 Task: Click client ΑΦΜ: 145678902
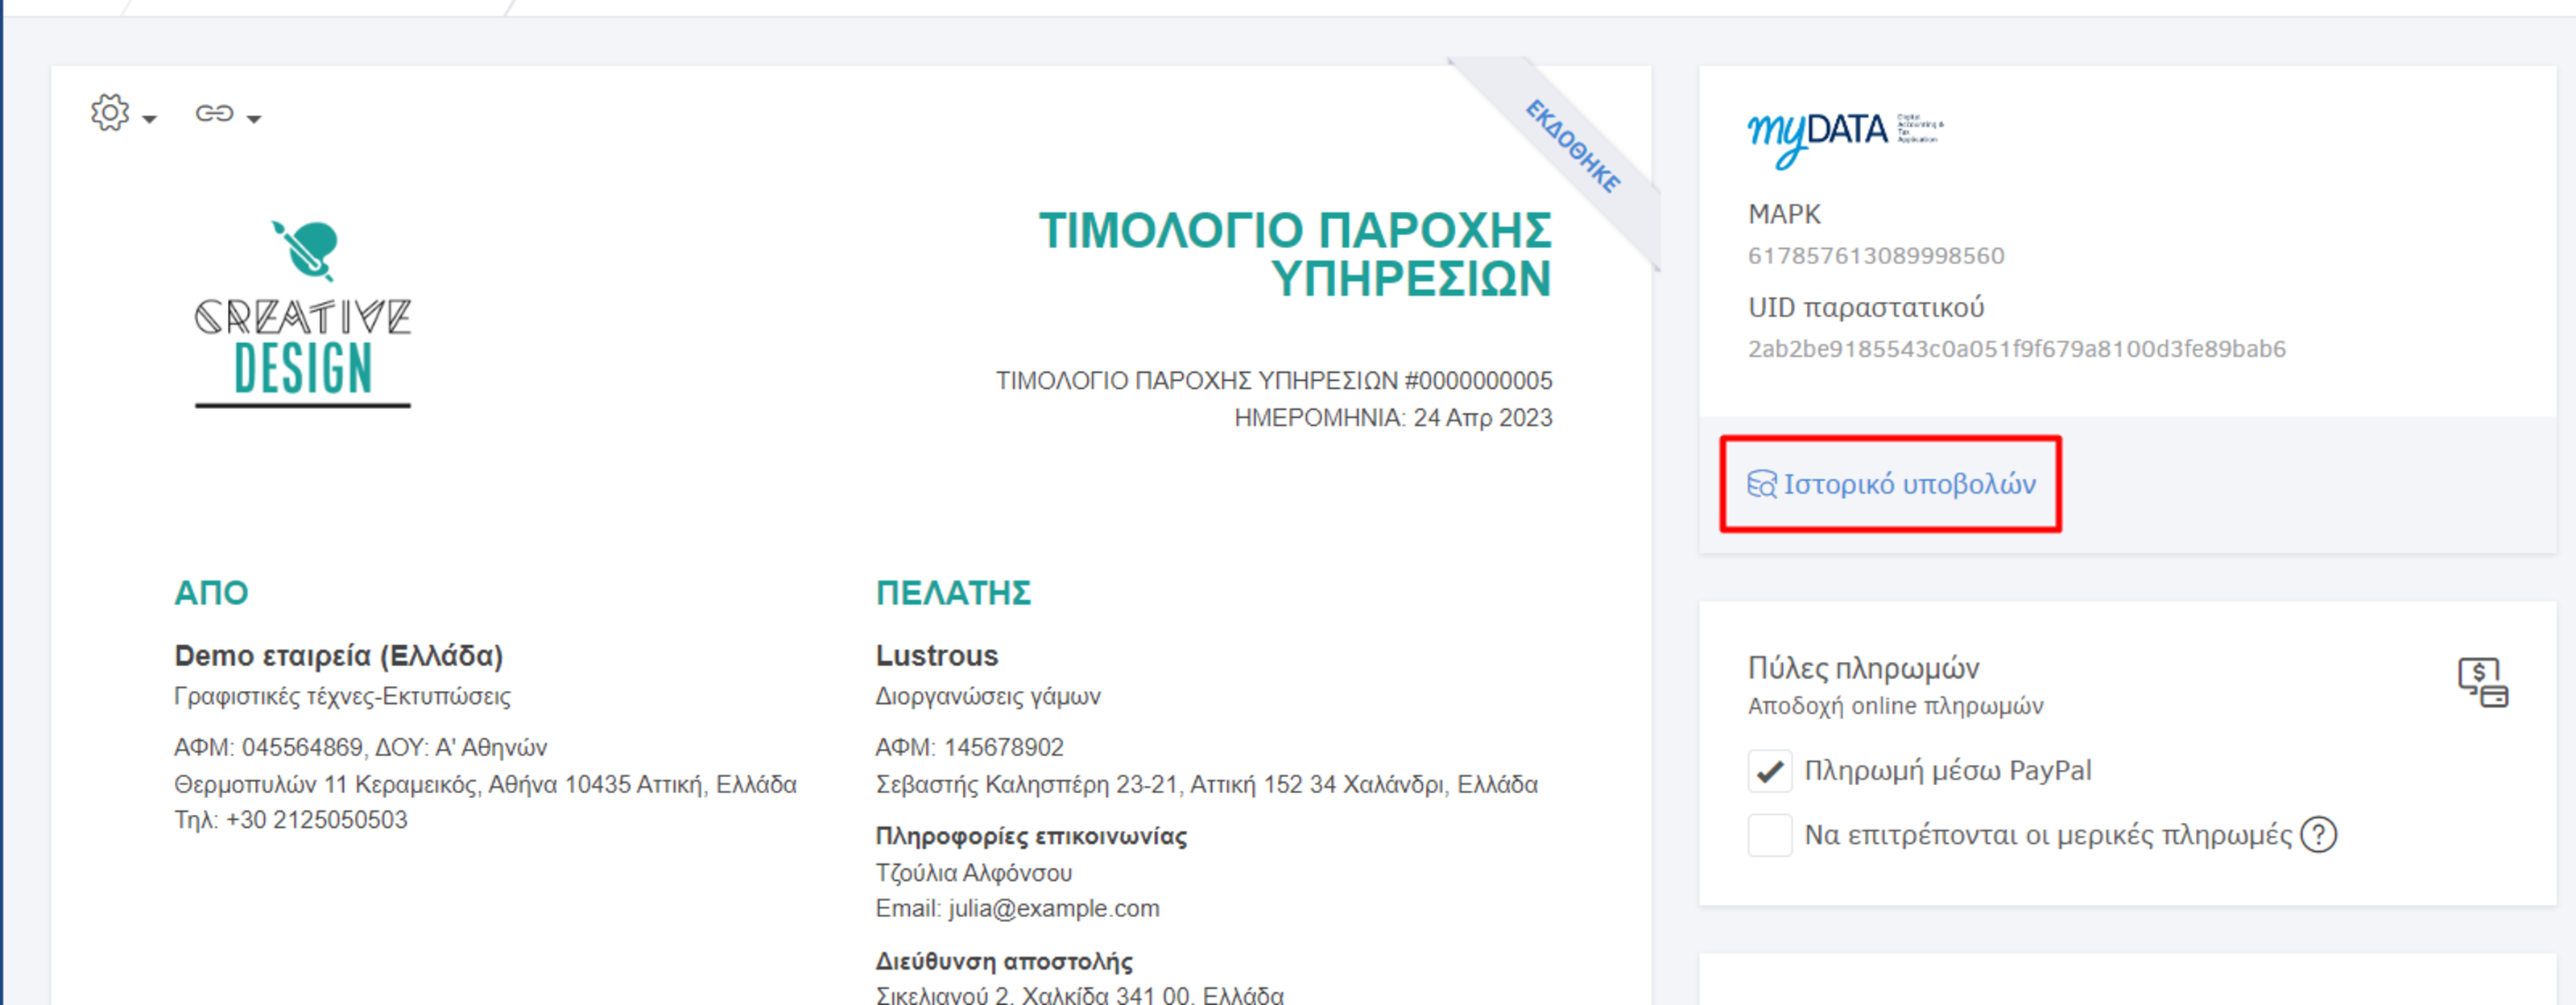point(969,748)
